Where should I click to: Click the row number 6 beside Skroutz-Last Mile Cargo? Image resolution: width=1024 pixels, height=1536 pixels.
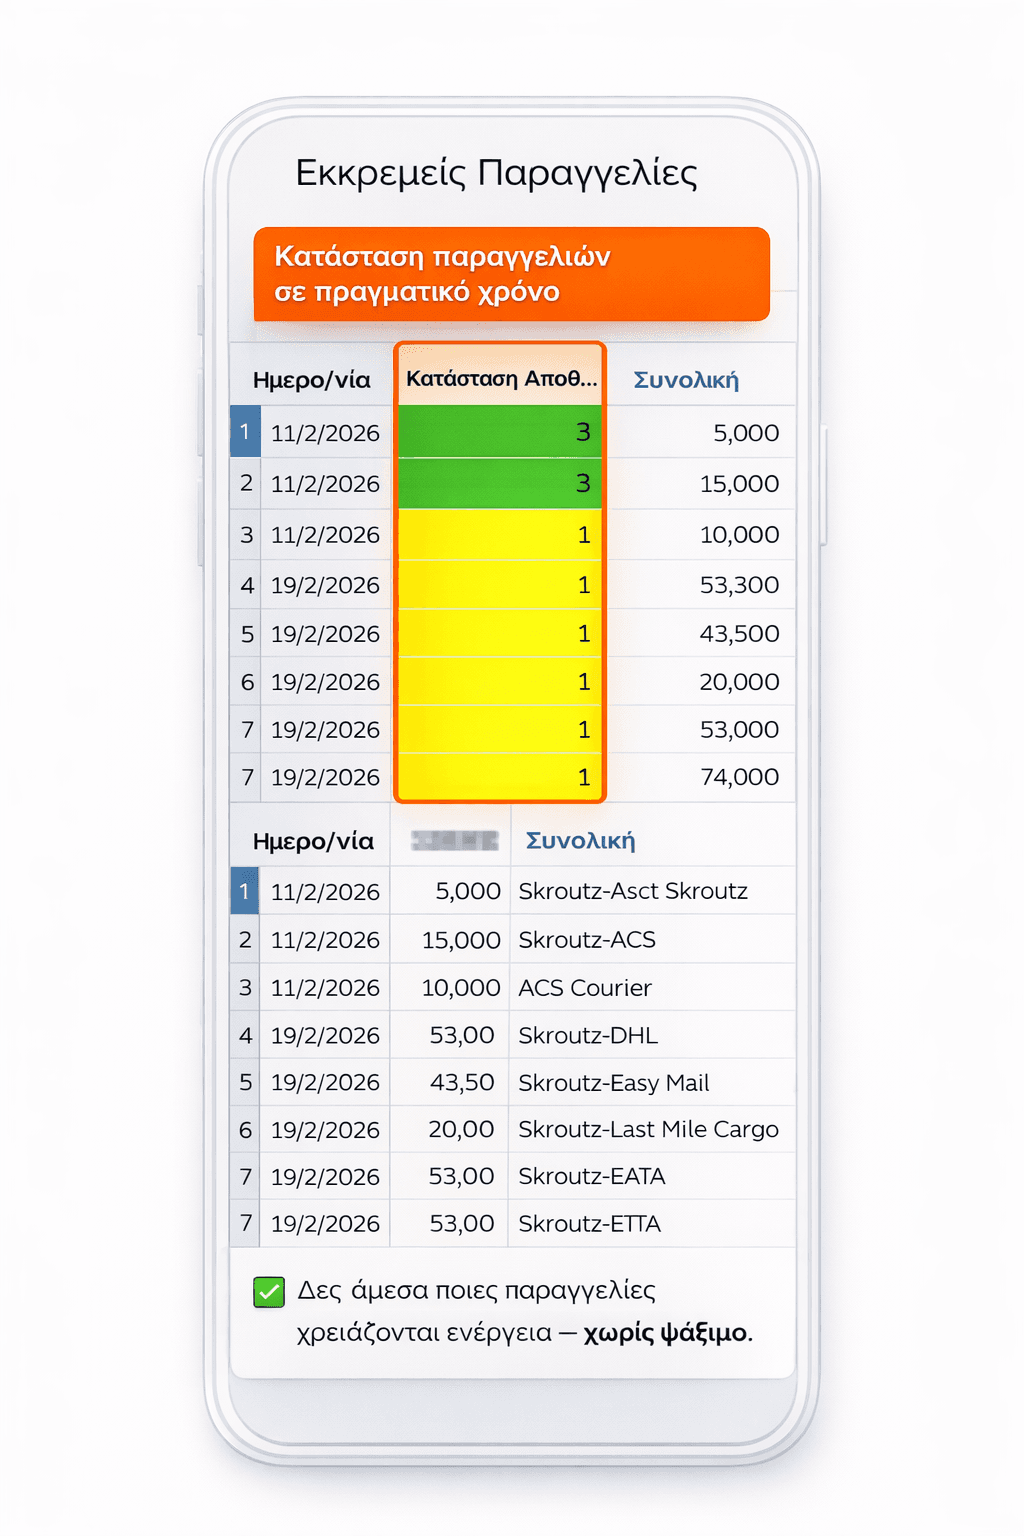coord(246,1130)
